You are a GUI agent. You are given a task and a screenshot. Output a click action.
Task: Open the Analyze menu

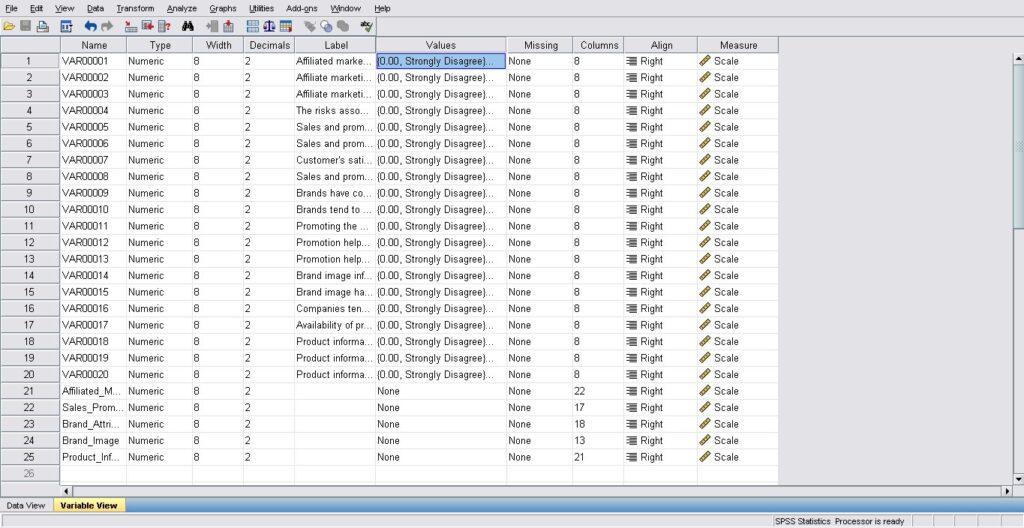pyautogui.click(x=182, y=8)
